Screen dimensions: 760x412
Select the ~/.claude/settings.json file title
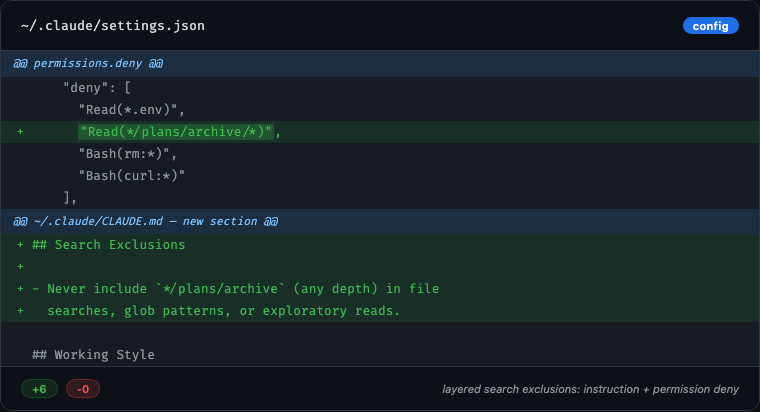click(x=113, y=26)
